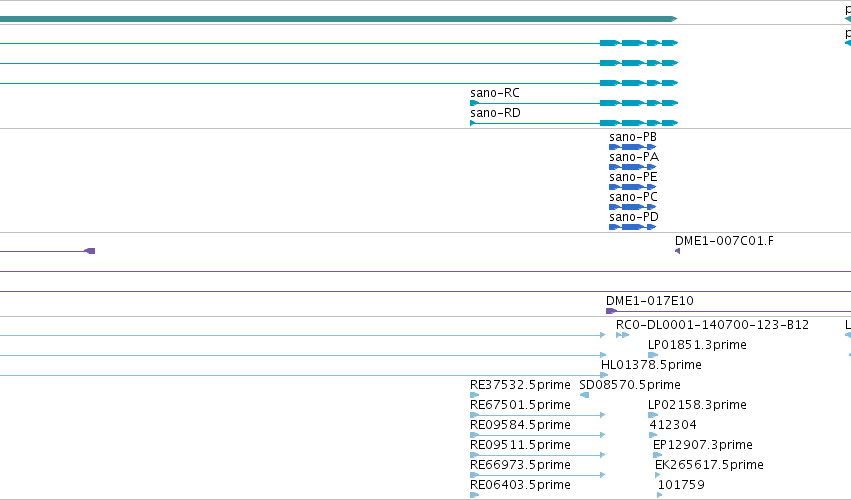Select the EK265617.5prime EST label
The height and width of the screenshot is (500, 851).
[709, 465]
